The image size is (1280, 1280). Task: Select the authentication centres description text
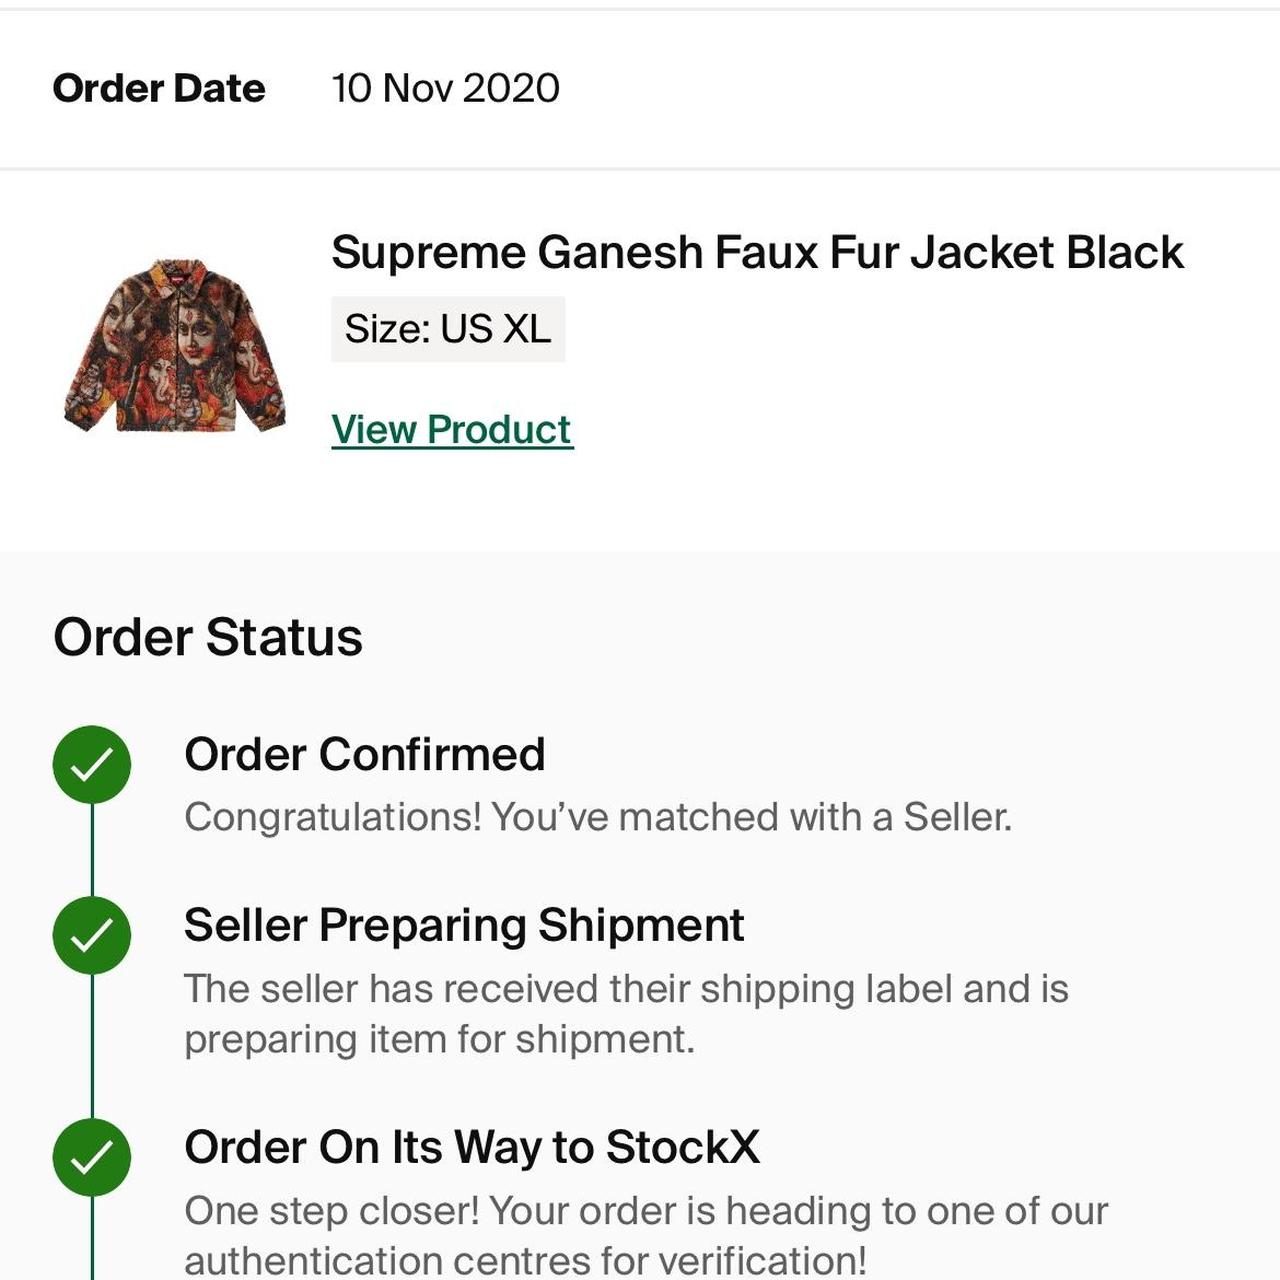(x=646, y=1235)
